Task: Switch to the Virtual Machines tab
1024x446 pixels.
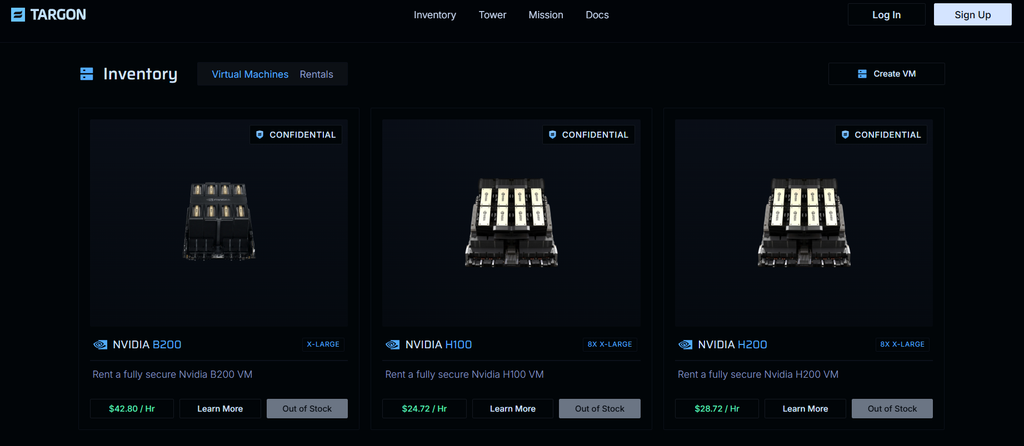Action: point(250,74)
